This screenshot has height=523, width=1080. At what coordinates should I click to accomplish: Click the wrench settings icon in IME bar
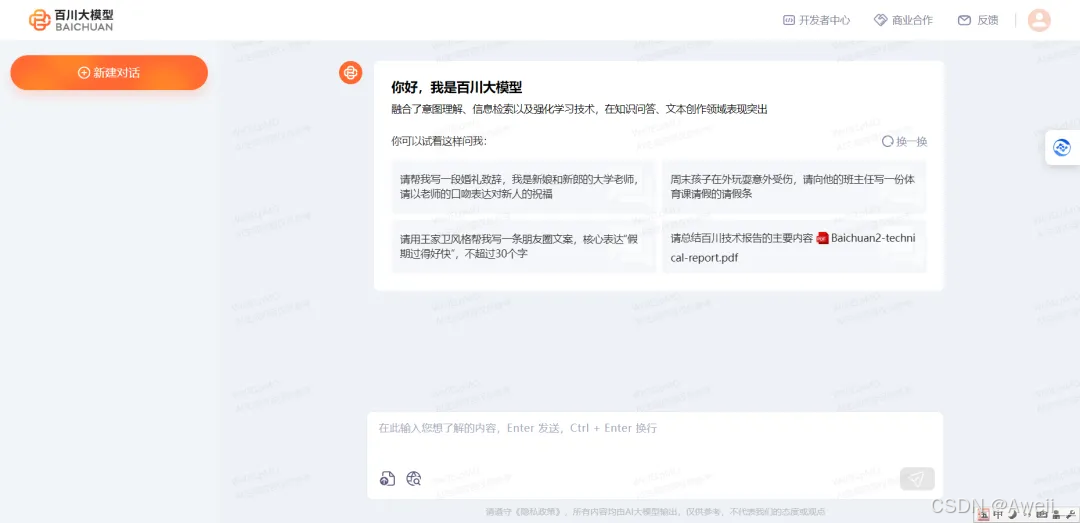coord(1071,514)
